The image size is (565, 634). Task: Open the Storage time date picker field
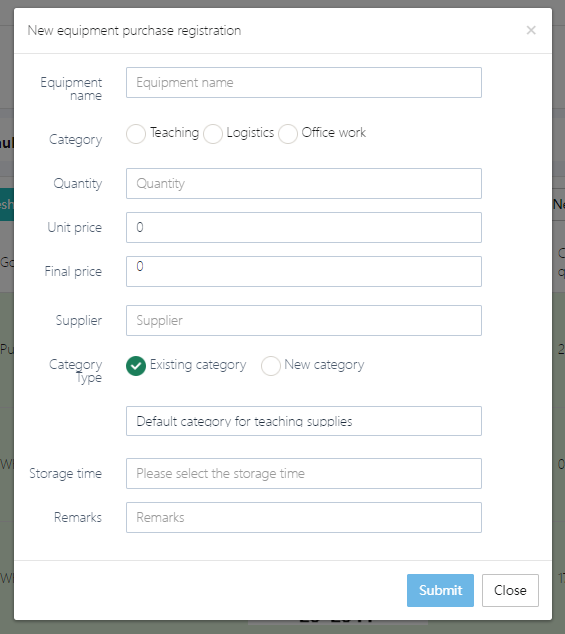pyautogui.click(x=304, y=473)
